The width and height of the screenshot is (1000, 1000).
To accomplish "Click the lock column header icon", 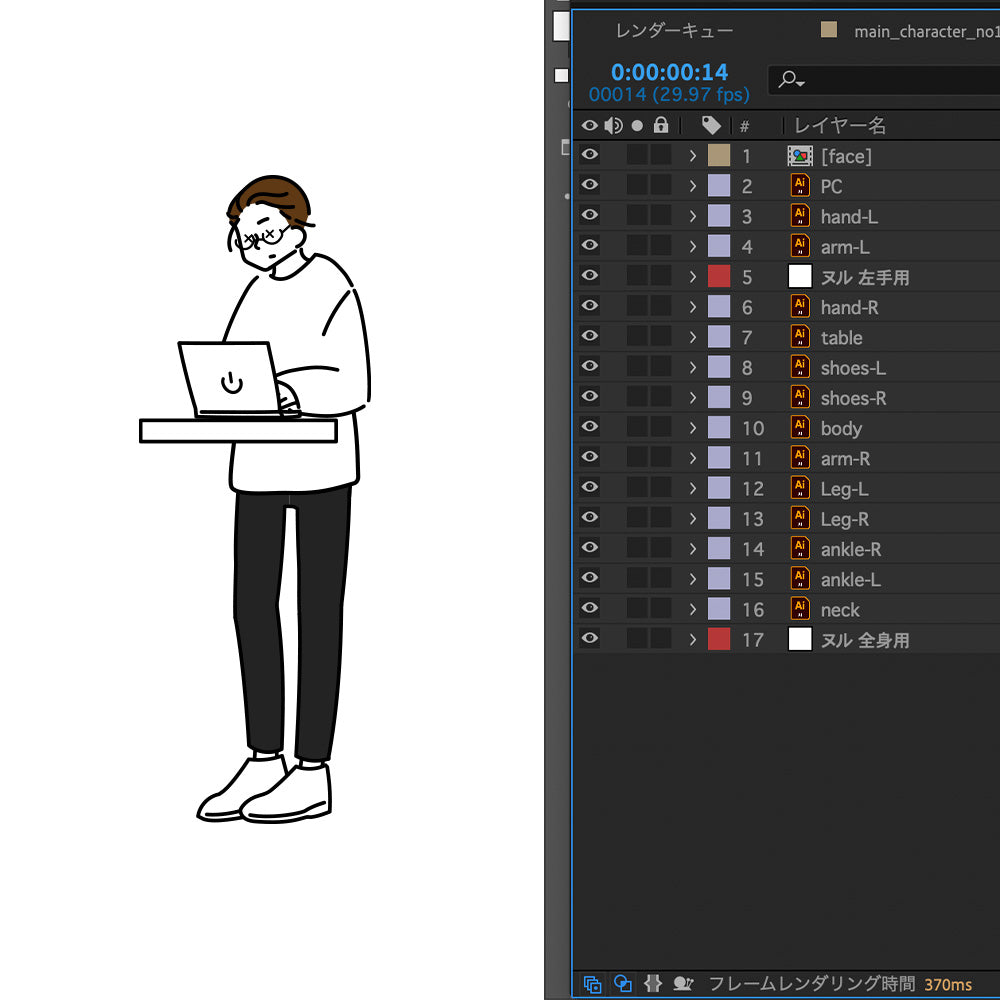I will coord(661,125).
